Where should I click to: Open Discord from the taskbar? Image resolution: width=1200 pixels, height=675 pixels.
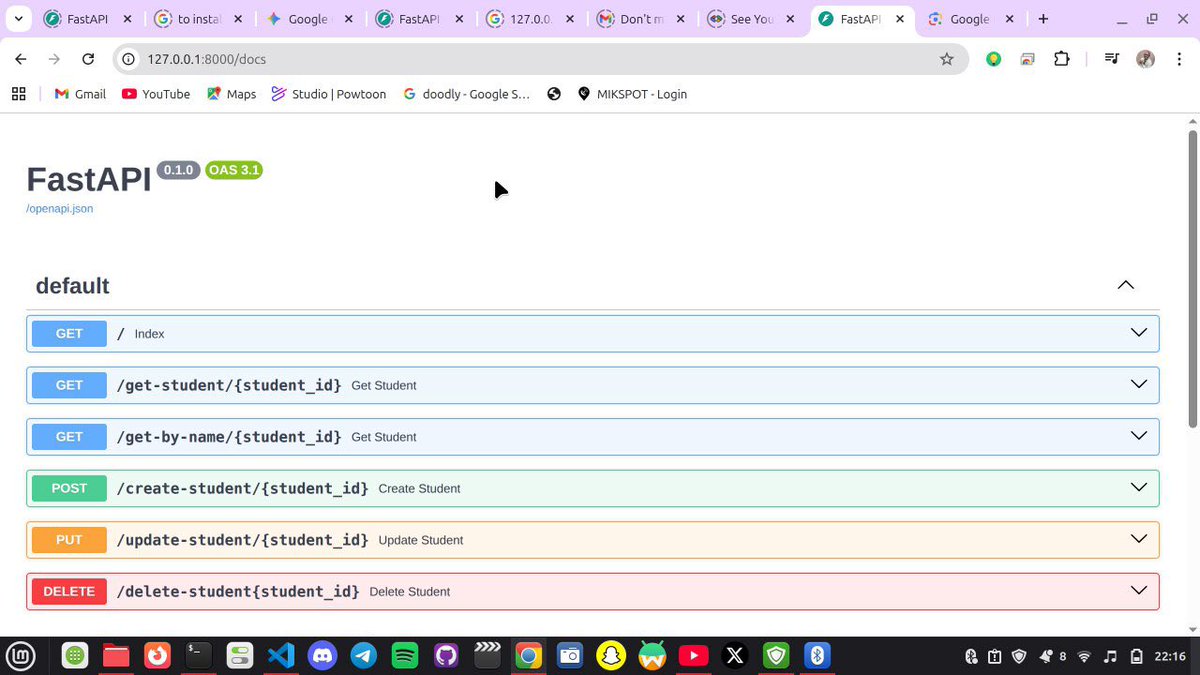pos(323,656)
